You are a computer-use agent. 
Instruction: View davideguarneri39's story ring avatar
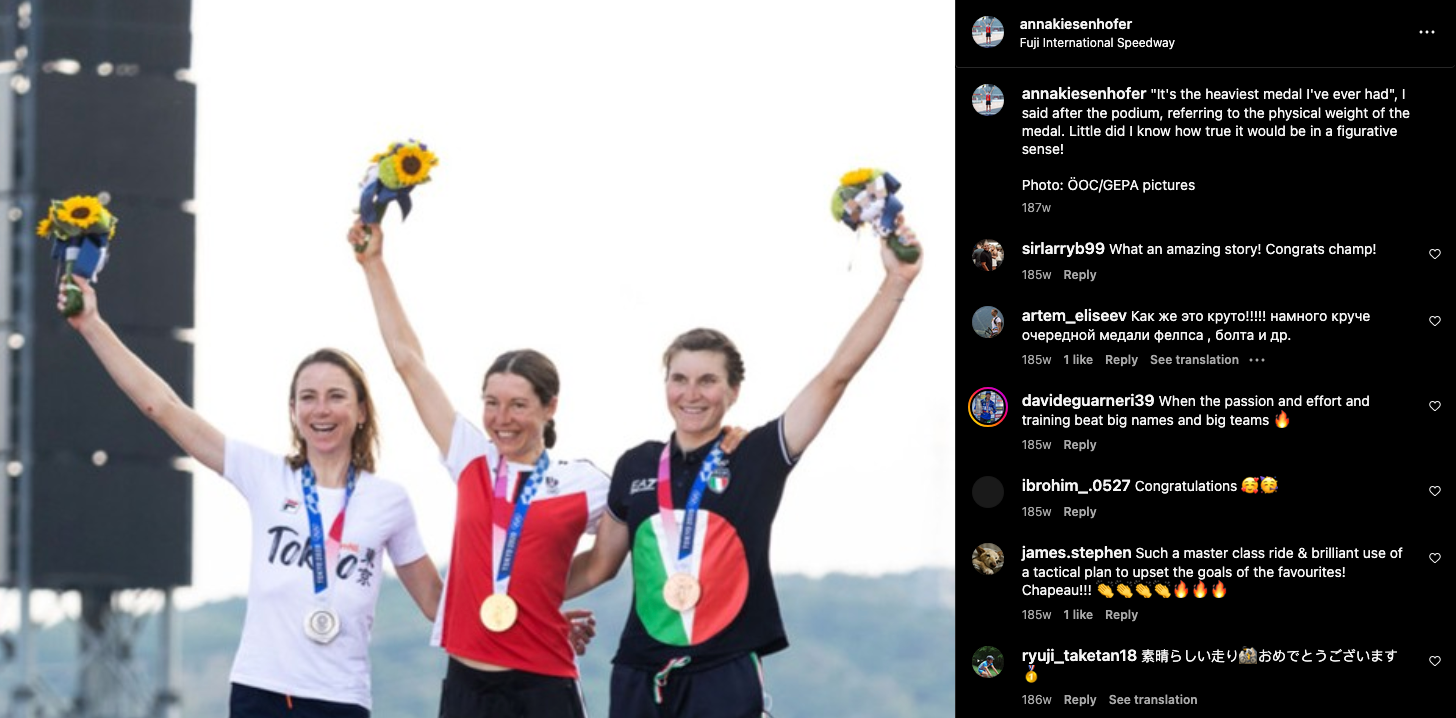(988, 407)
